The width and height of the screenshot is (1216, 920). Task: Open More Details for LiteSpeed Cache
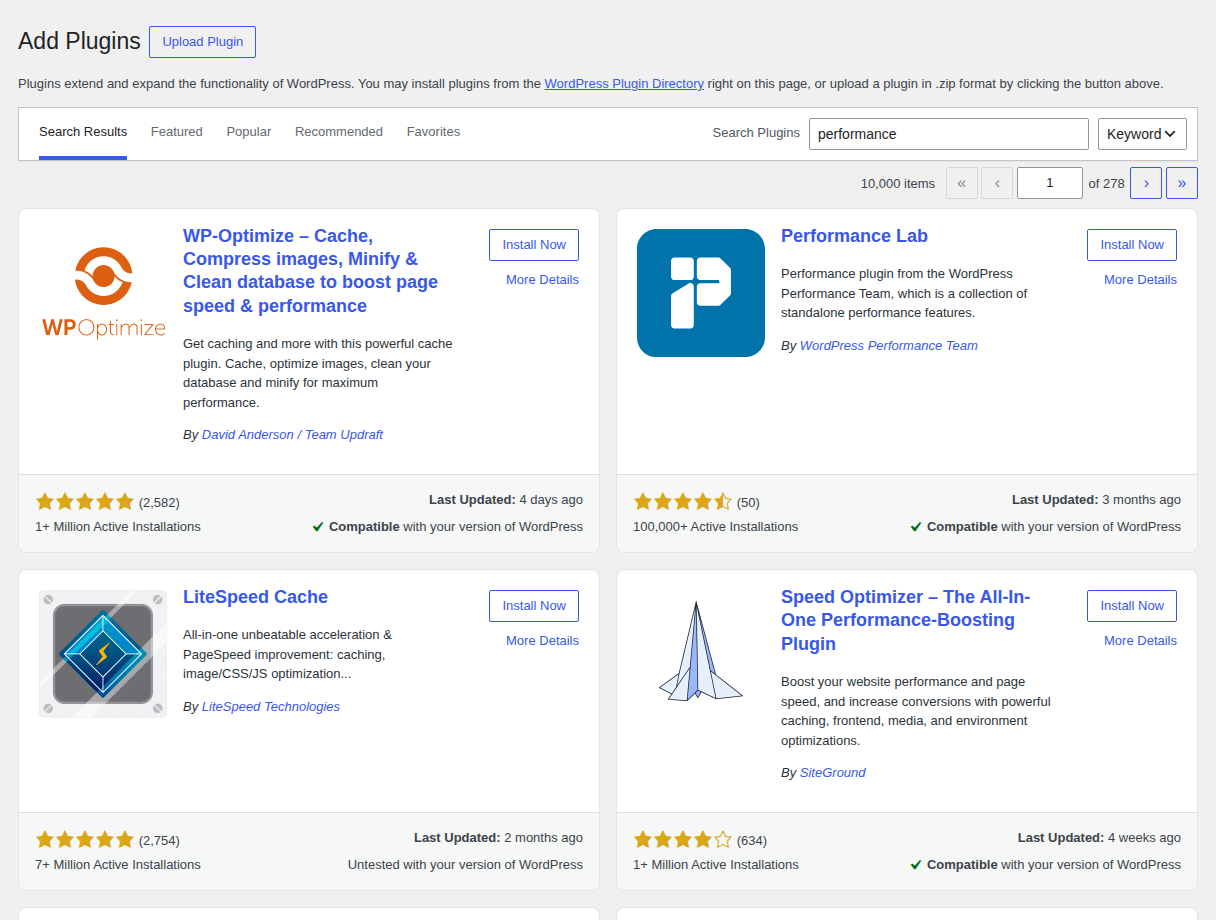click(x=542, y=641)
